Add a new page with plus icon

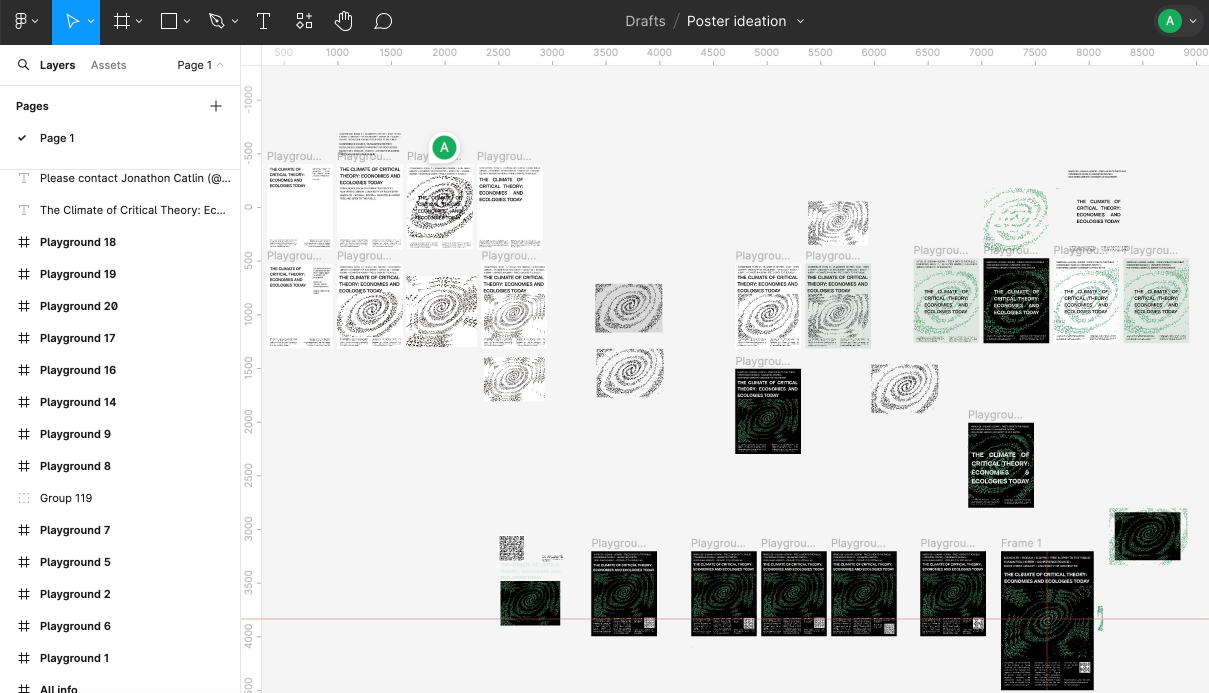click(216, 106)
